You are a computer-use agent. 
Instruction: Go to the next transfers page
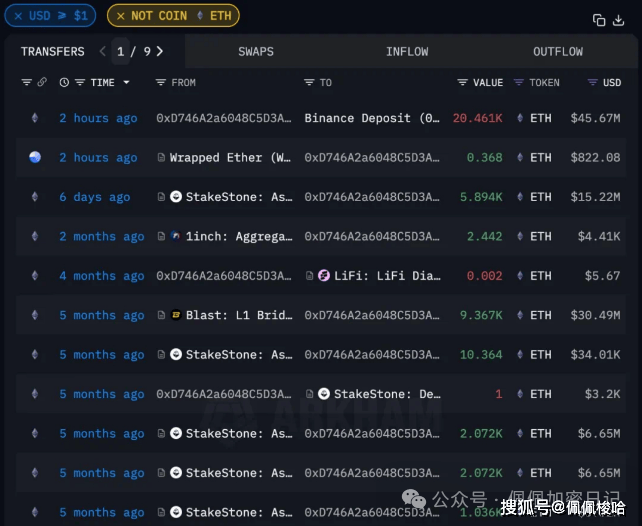click(160, 51)
